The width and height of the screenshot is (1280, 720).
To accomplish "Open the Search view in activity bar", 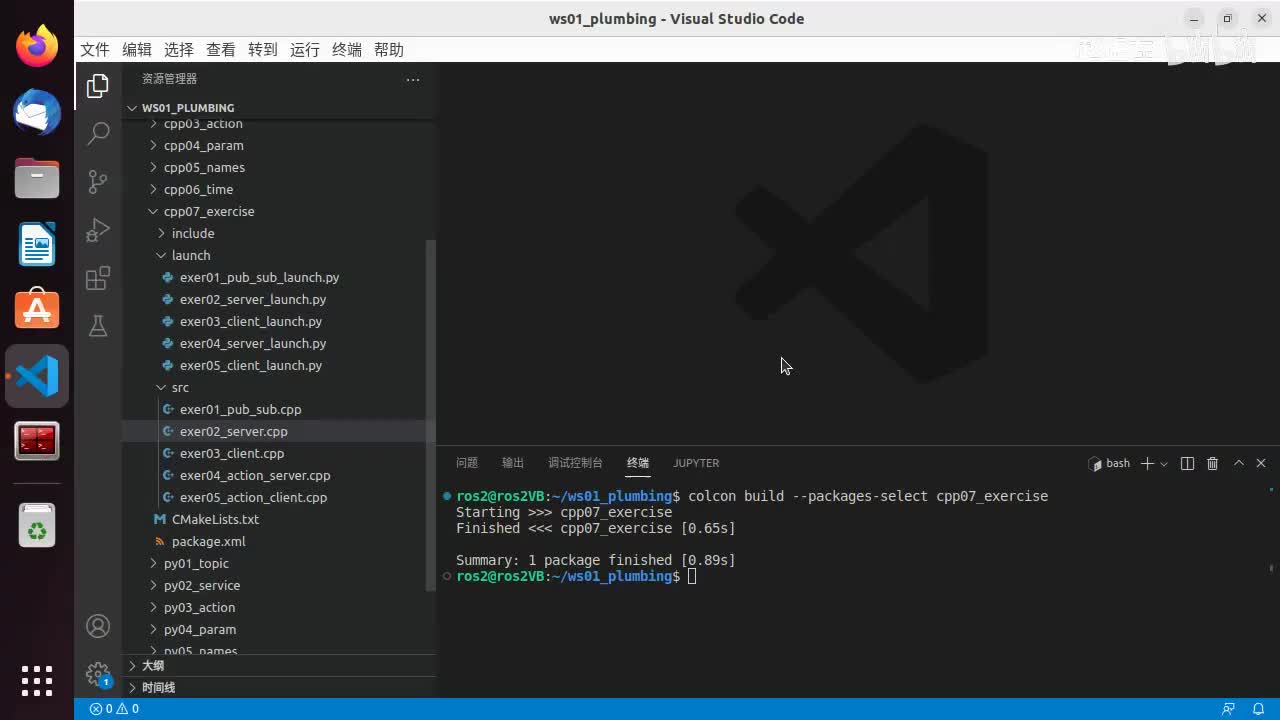I will point(98,133).
